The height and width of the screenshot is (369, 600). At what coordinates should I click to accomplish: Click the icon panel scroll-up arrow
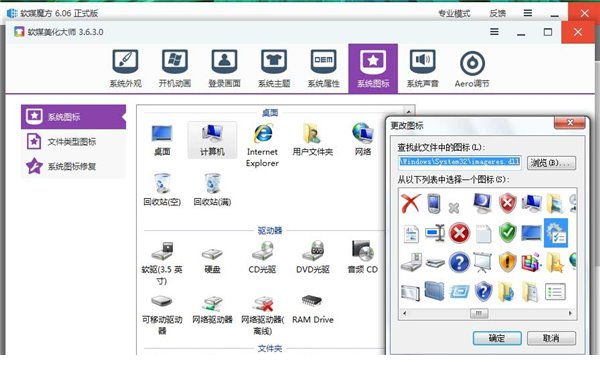[409, 111]
